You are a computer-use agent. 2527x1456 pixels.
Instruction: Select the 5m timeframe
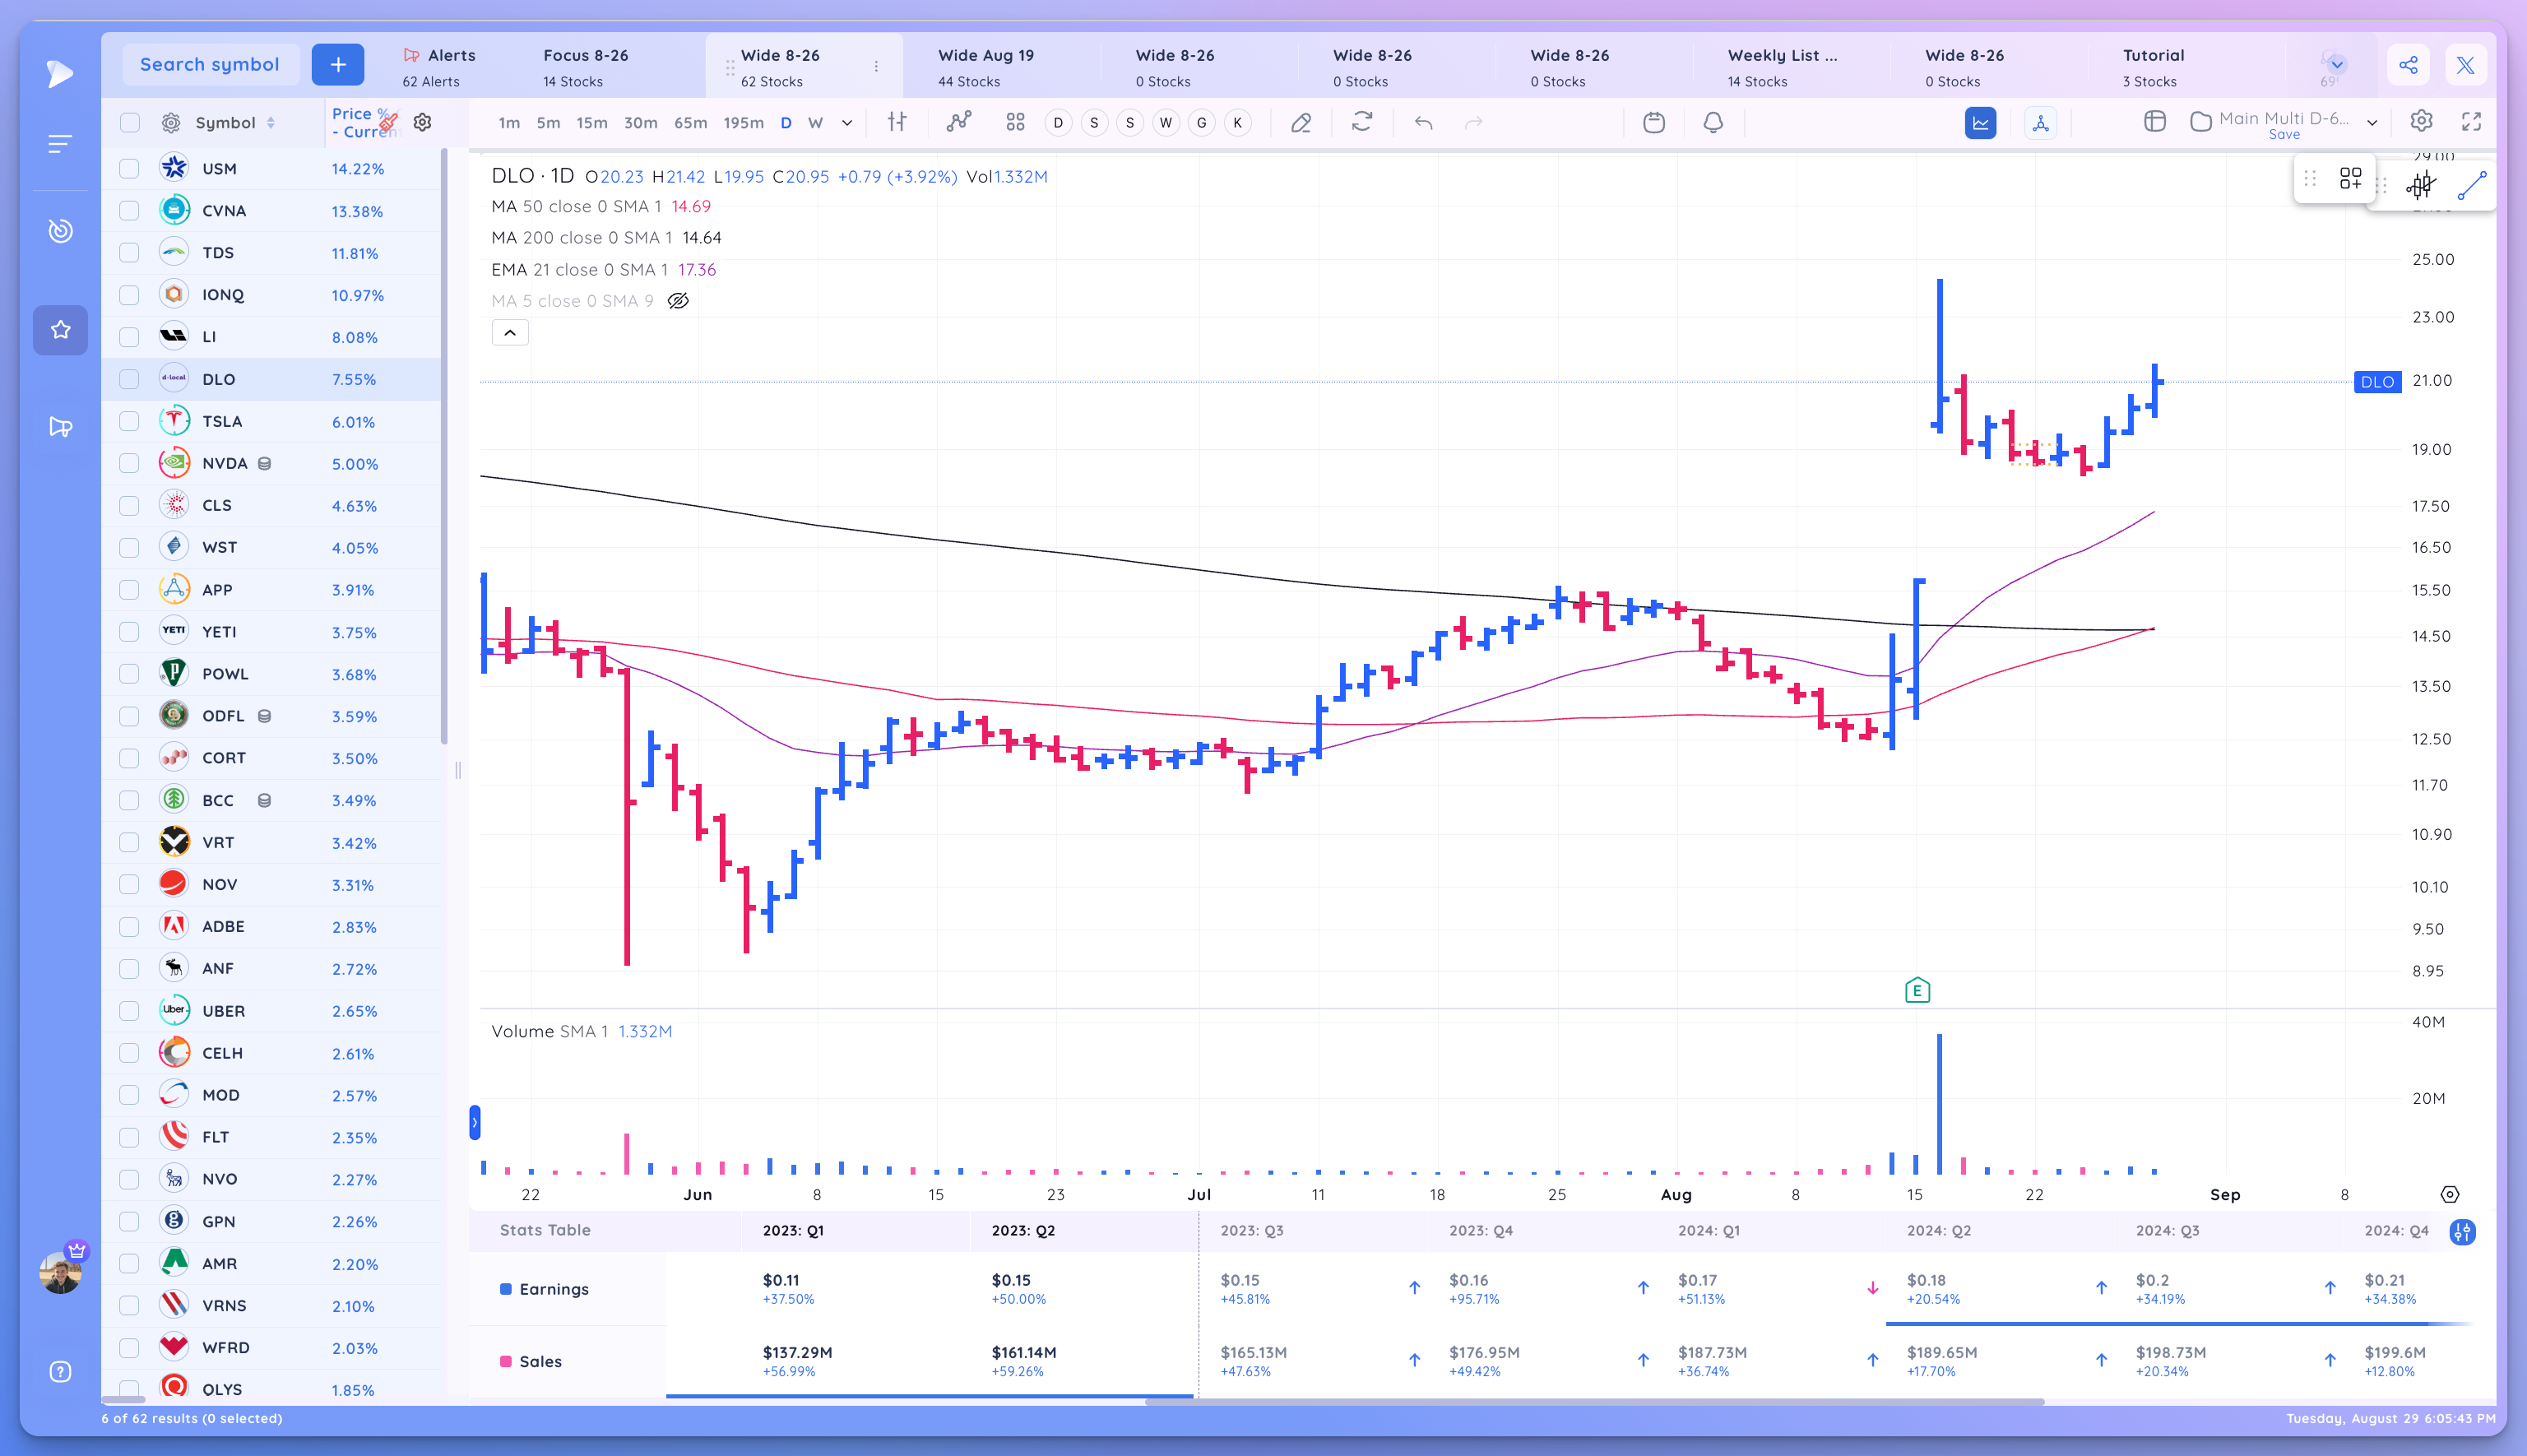point(548,122)
